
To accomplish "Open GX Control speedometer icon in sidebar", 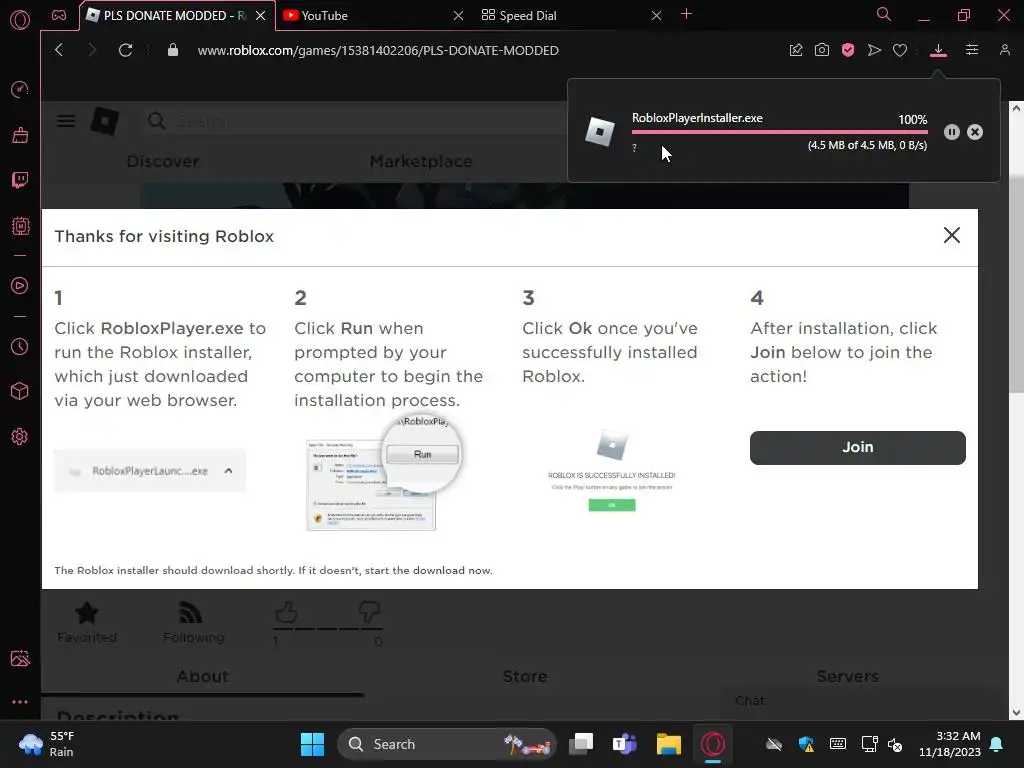I will (20, 89).
